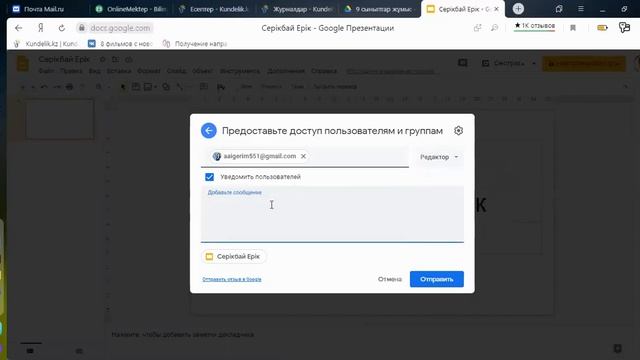The image size is (640, 360).
Task: Open the slideshow options dropdown arrow
Action: [533, 63]
